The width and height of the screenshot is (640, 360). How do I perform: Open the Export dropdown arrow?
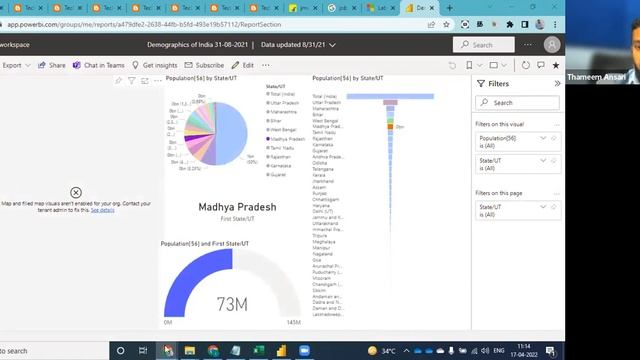28,65
